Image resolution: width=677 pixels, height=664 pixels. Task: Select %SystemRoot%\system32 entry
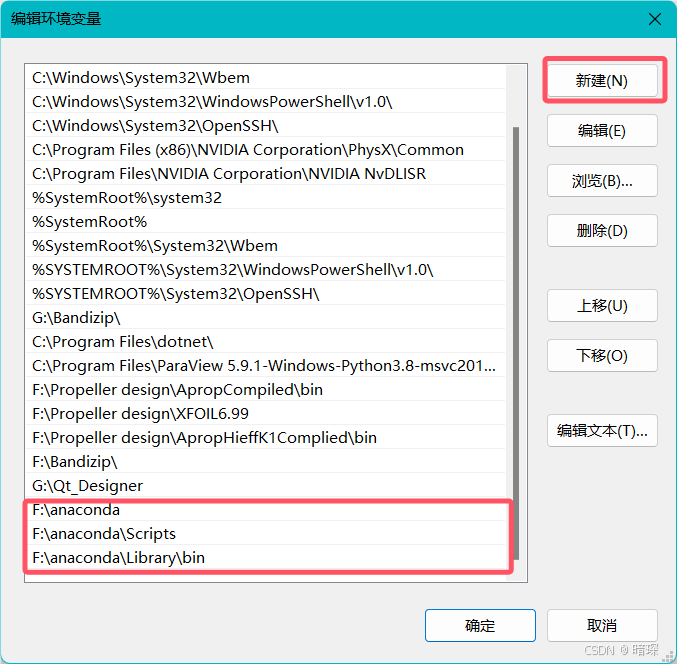266,198
